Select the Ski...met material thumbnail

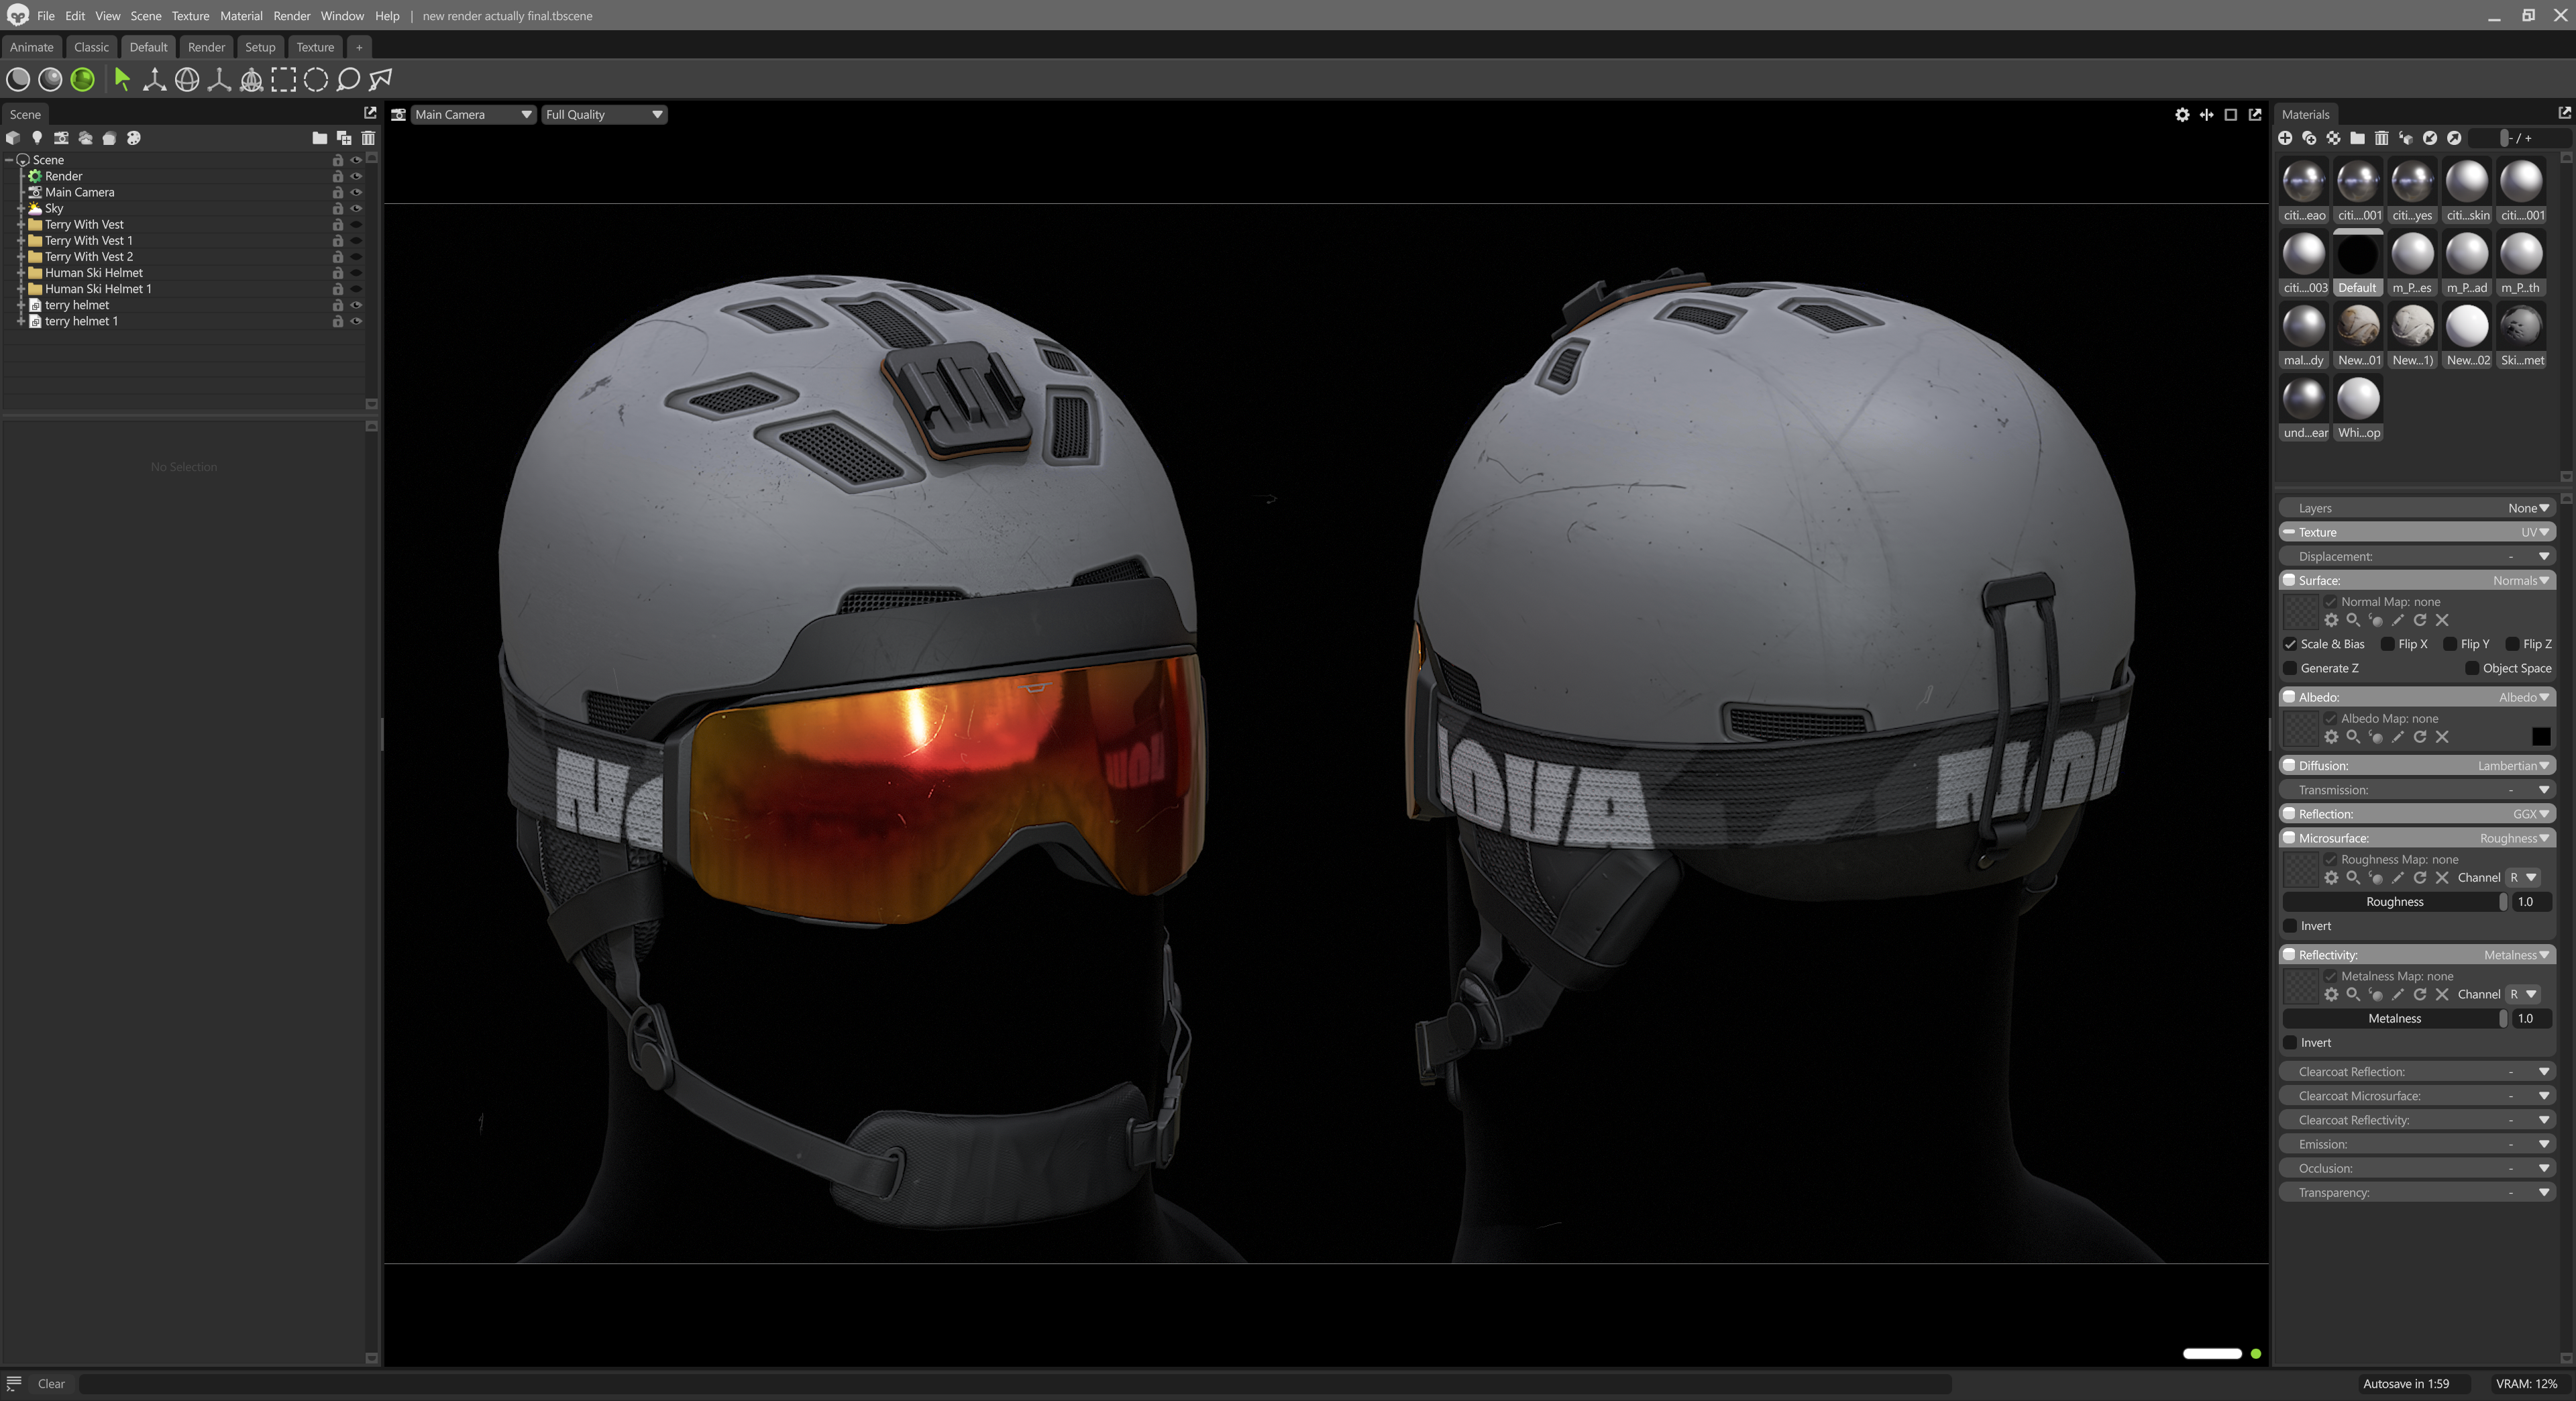2521,336
